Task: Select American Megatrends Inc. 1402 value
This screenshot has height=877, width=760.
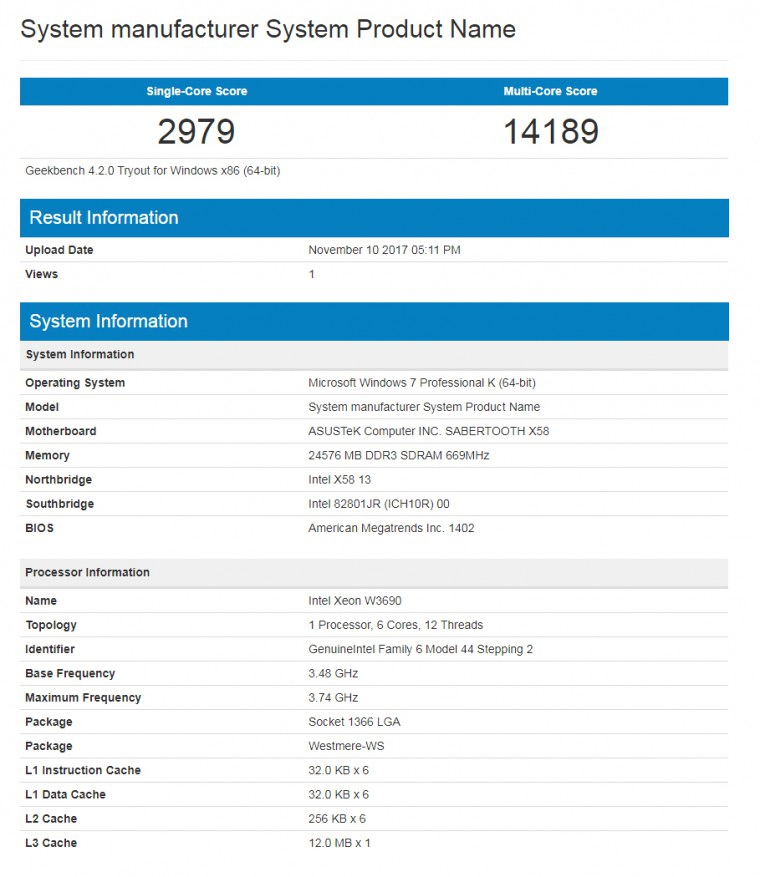Action: (391, 528)
